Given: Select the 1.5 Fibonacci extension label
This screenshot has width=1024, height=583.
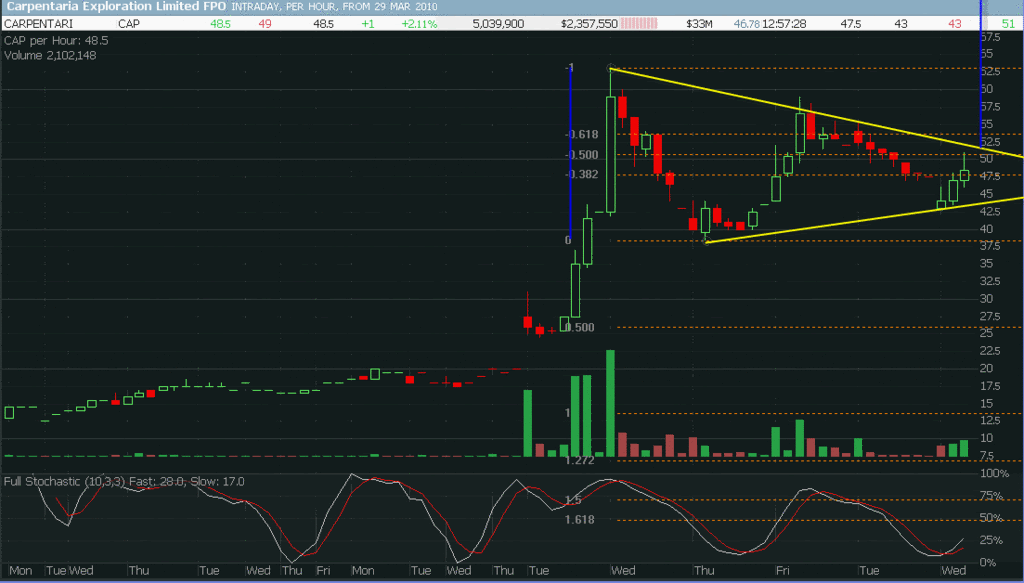Looking at the screenshot, I should (573, 500).
